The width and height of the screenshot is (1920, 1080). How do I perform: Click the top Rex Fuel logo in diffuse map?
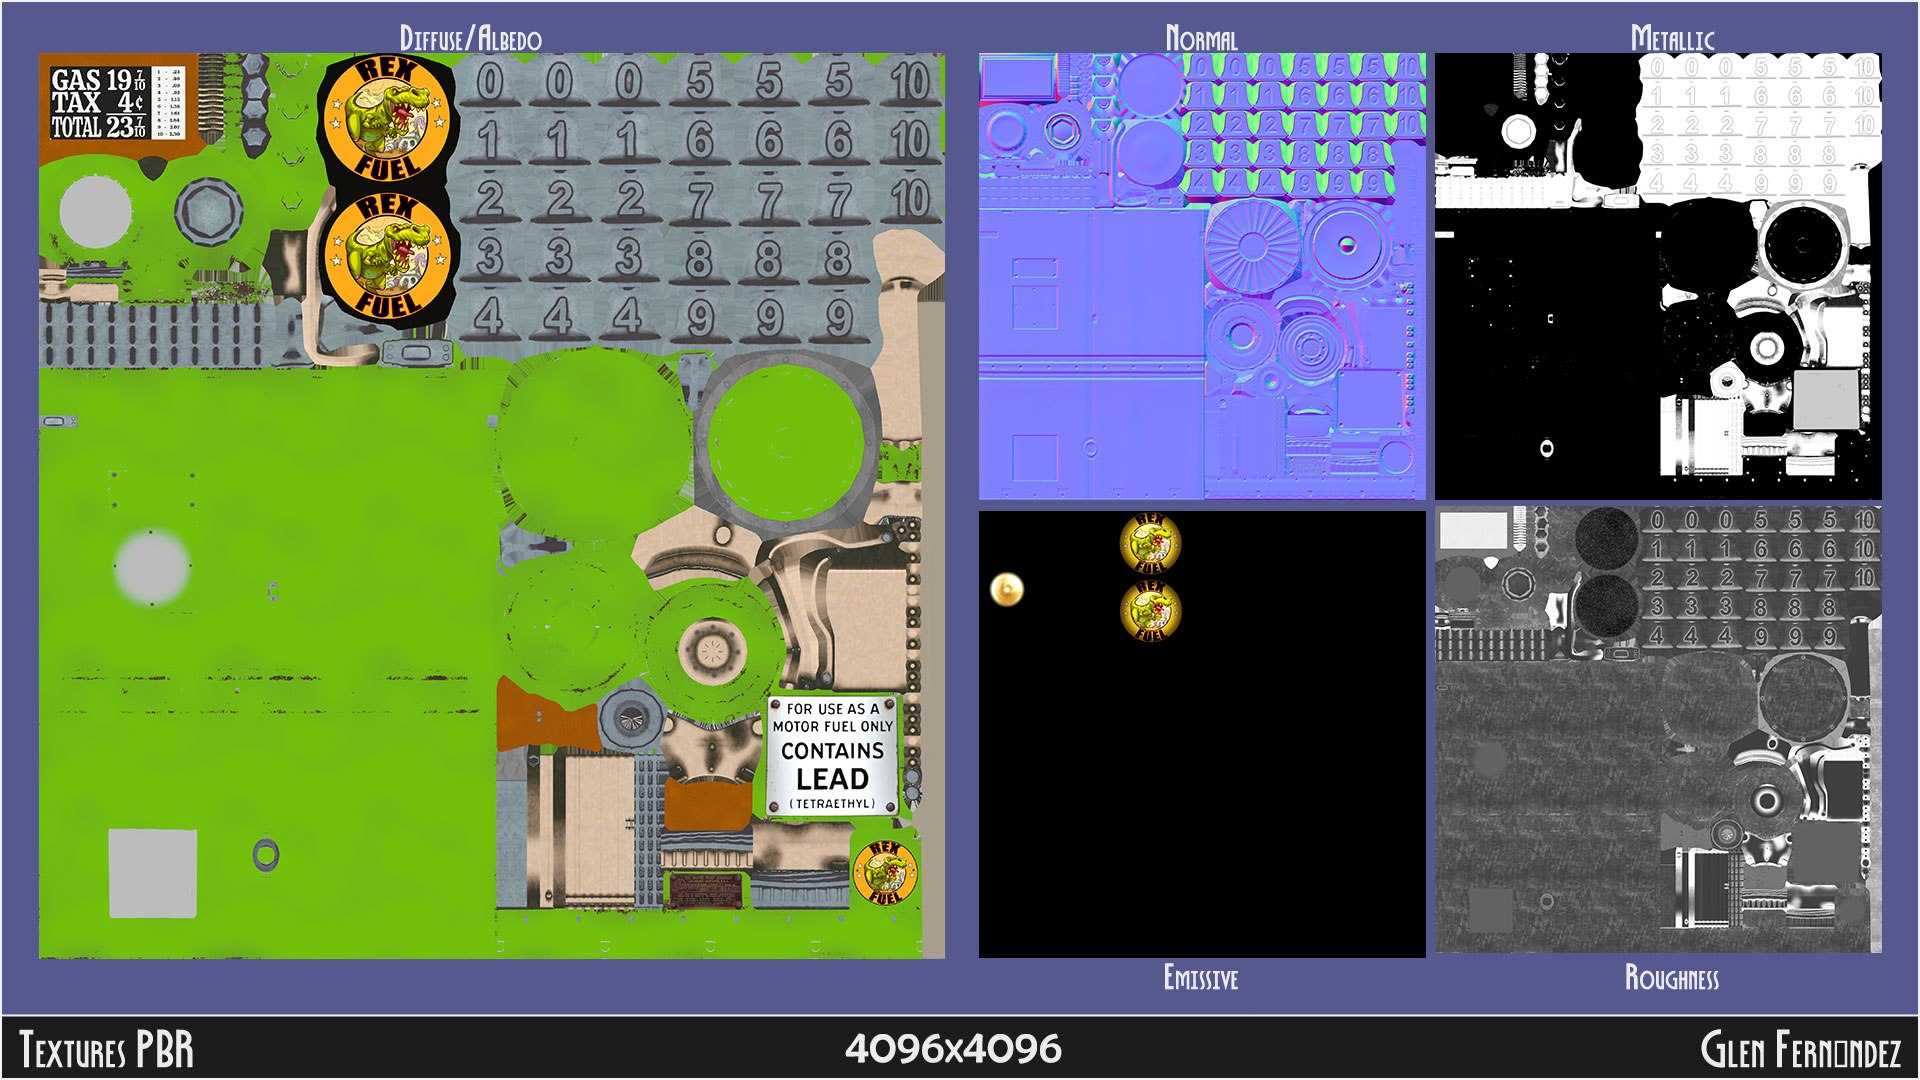click(387, 118)
